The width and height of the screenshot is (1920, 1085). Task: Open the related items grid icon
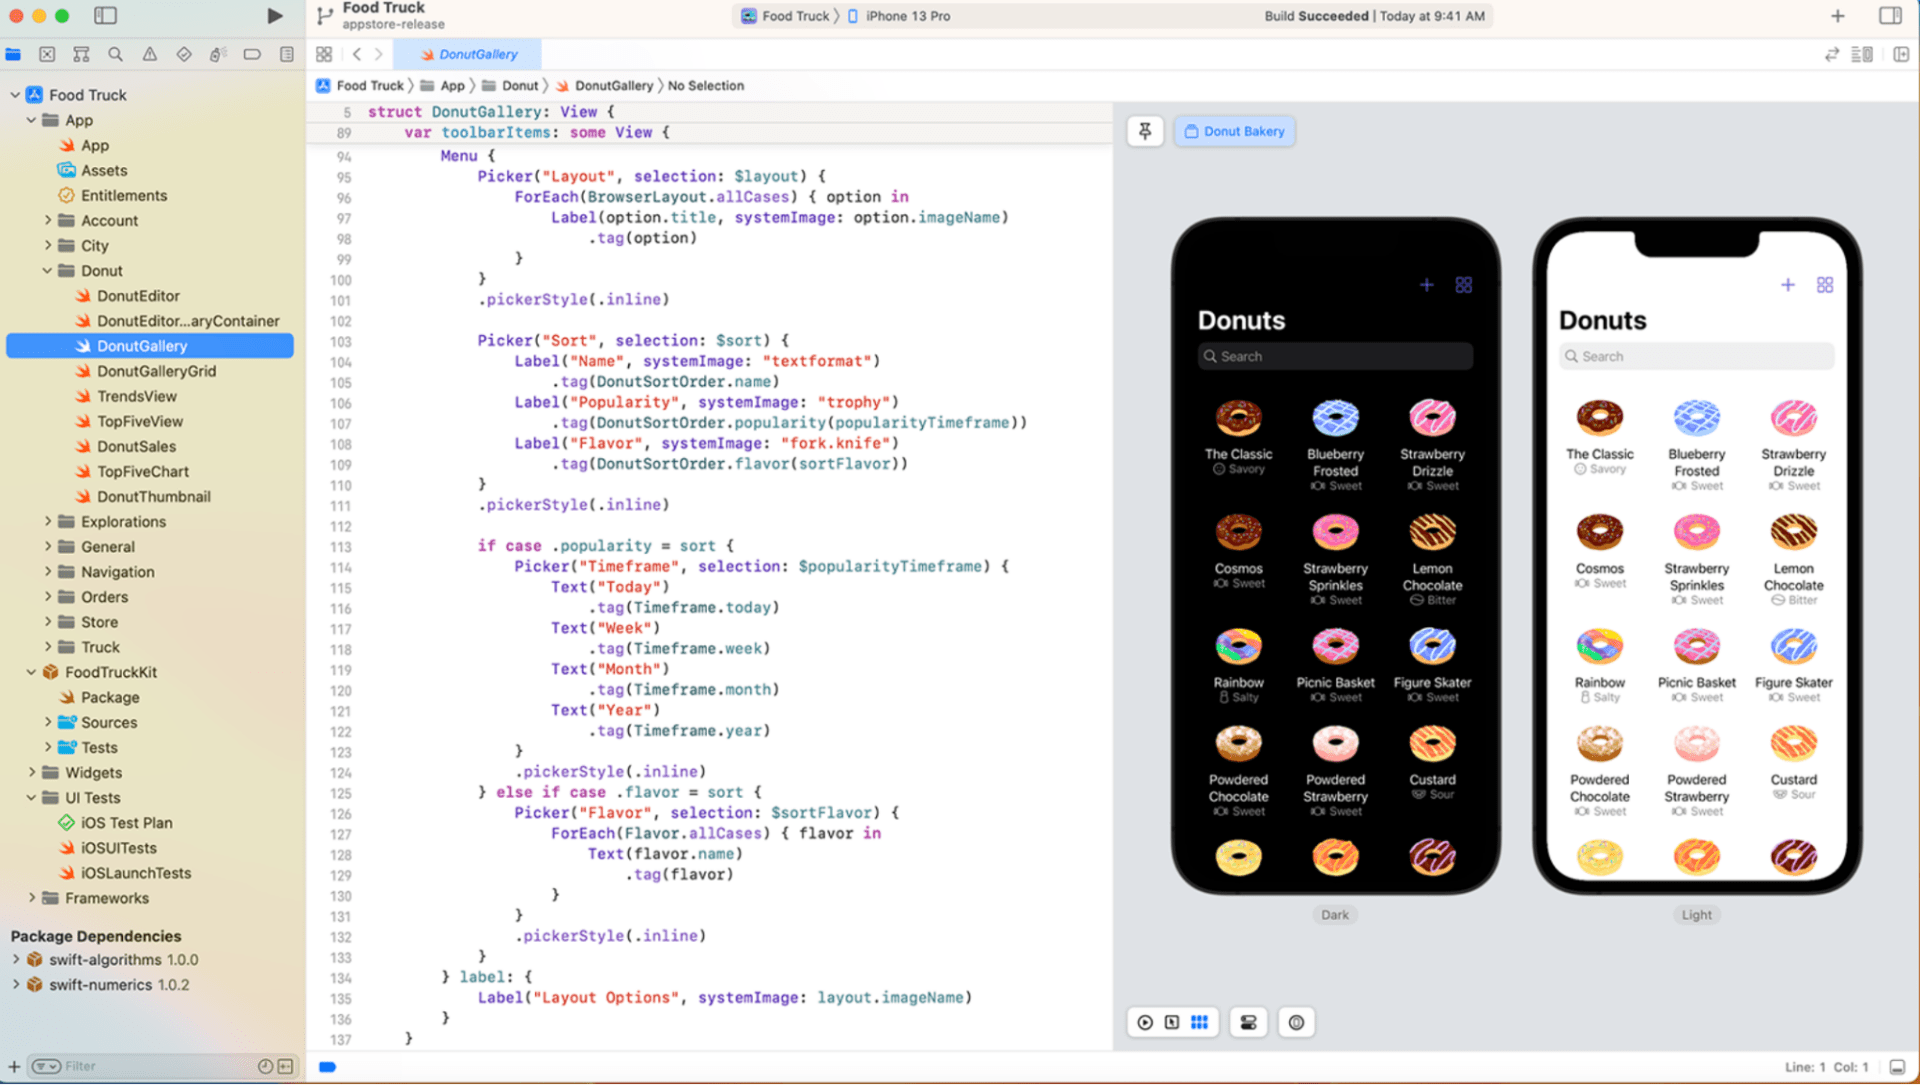point(324,55)
